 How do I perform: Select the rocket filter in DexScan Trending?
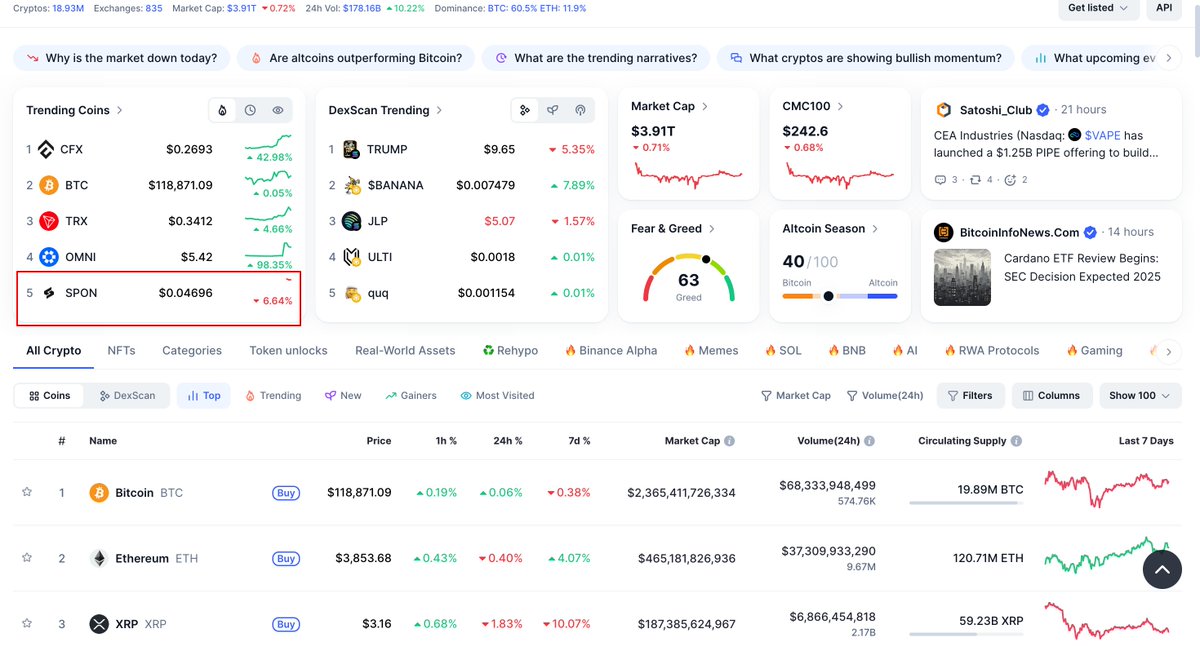[x=552, y=110]
